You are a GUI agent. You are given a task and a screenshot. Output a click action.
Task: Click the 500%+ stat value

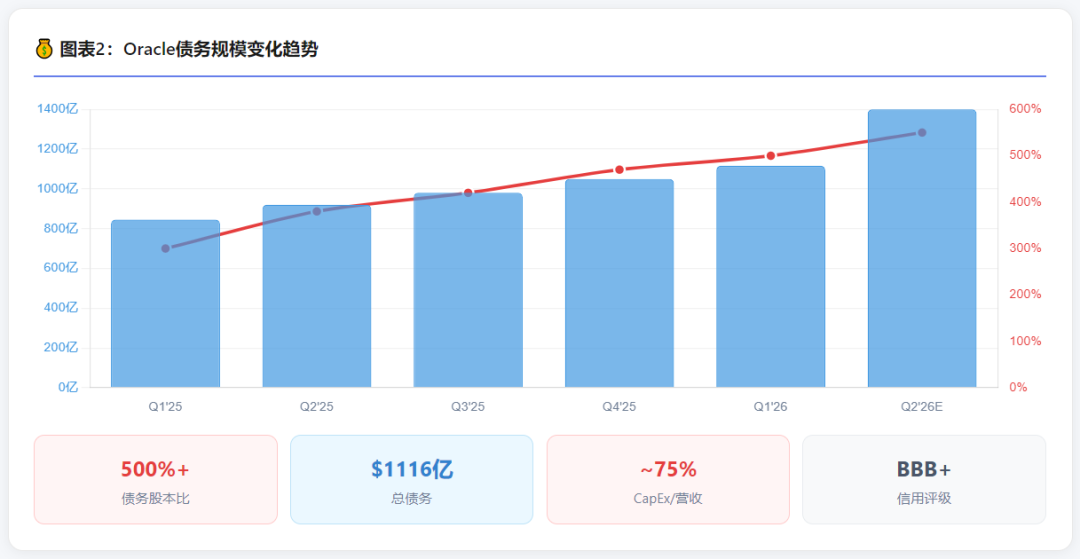155,470
